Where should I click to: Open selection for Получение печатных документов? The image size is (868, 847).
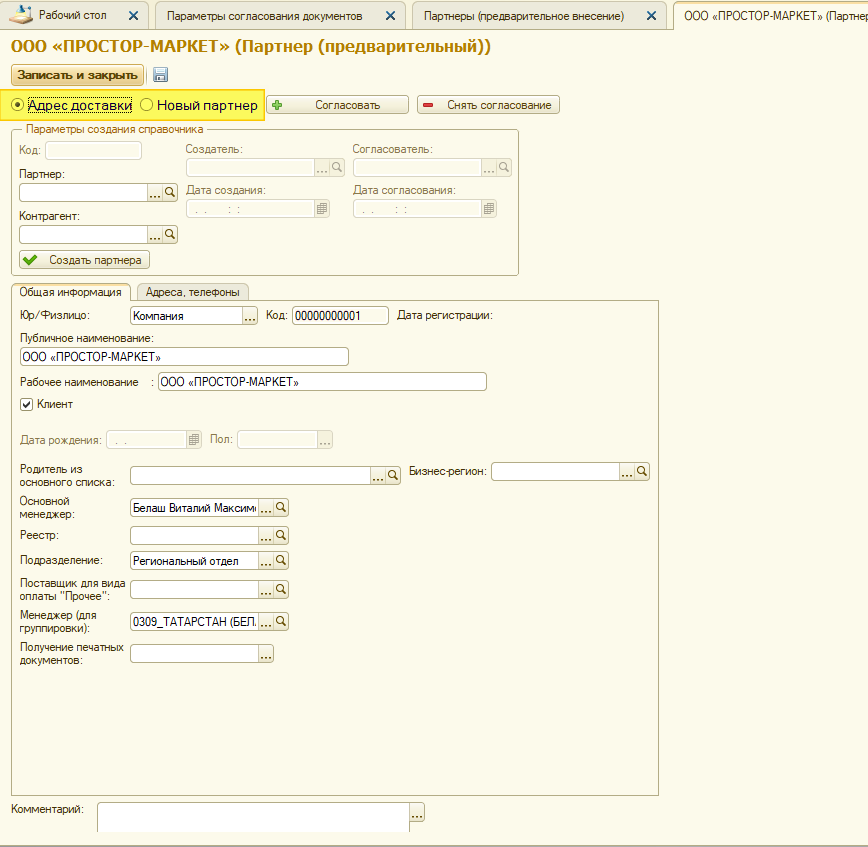tap(266, 654)
